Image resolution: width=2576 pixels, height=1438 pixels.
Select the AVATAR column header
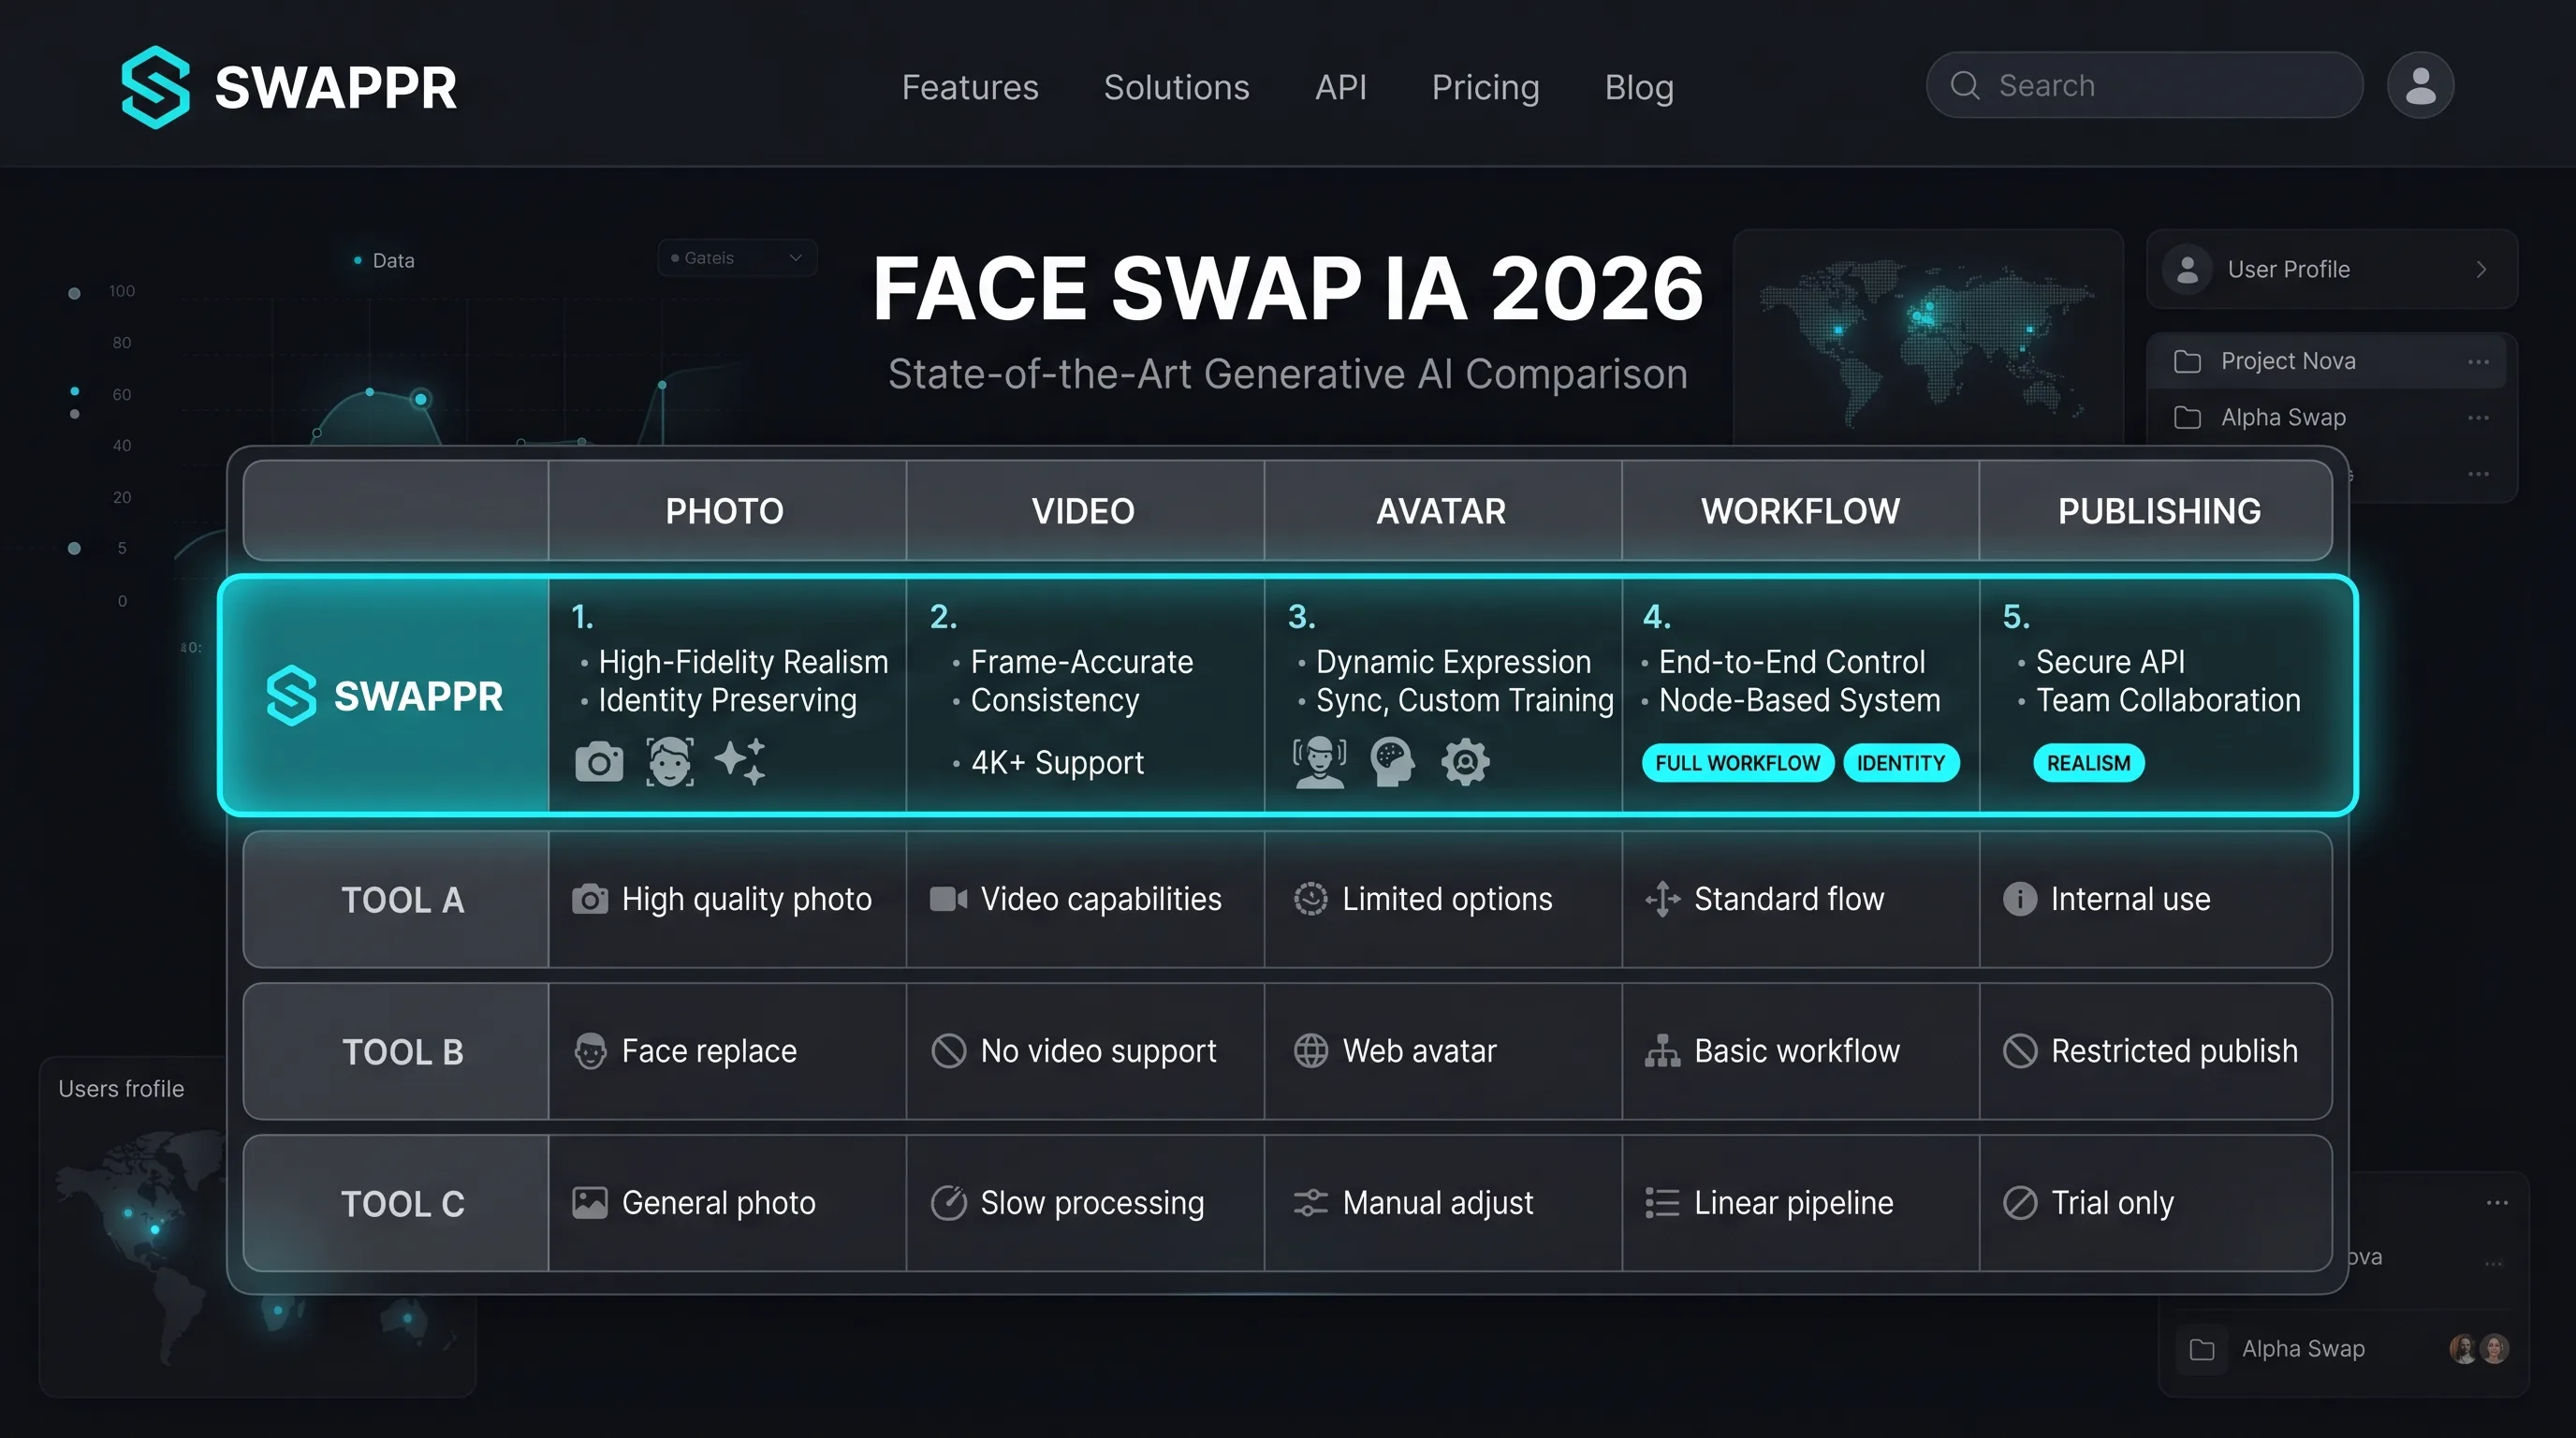1442,511
